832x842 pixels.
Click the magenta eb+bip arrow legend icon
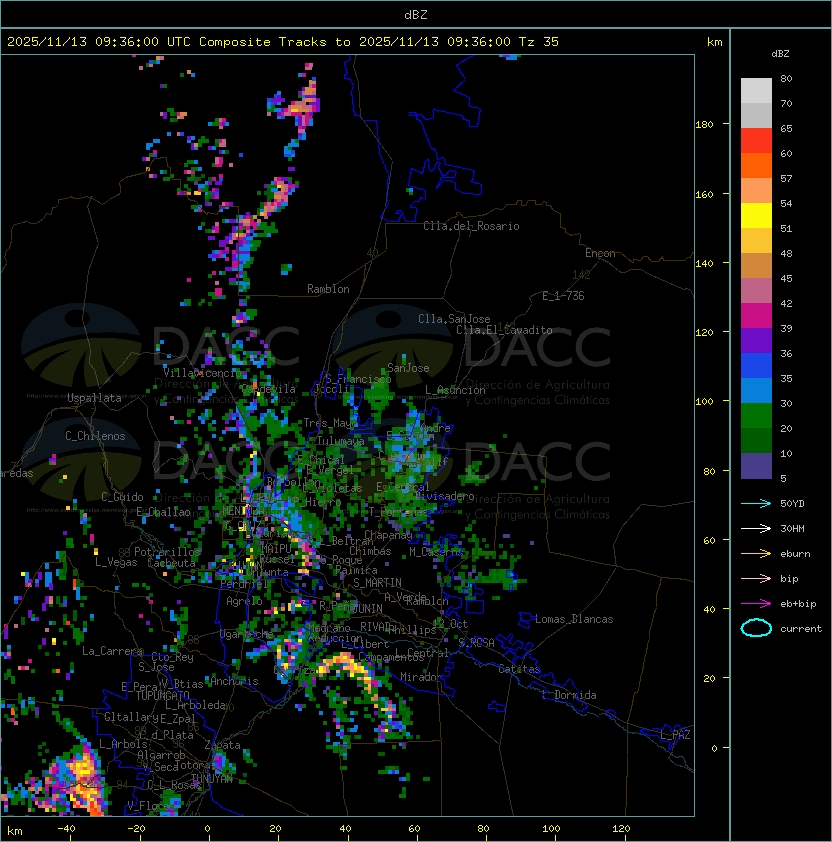(756, 604)
